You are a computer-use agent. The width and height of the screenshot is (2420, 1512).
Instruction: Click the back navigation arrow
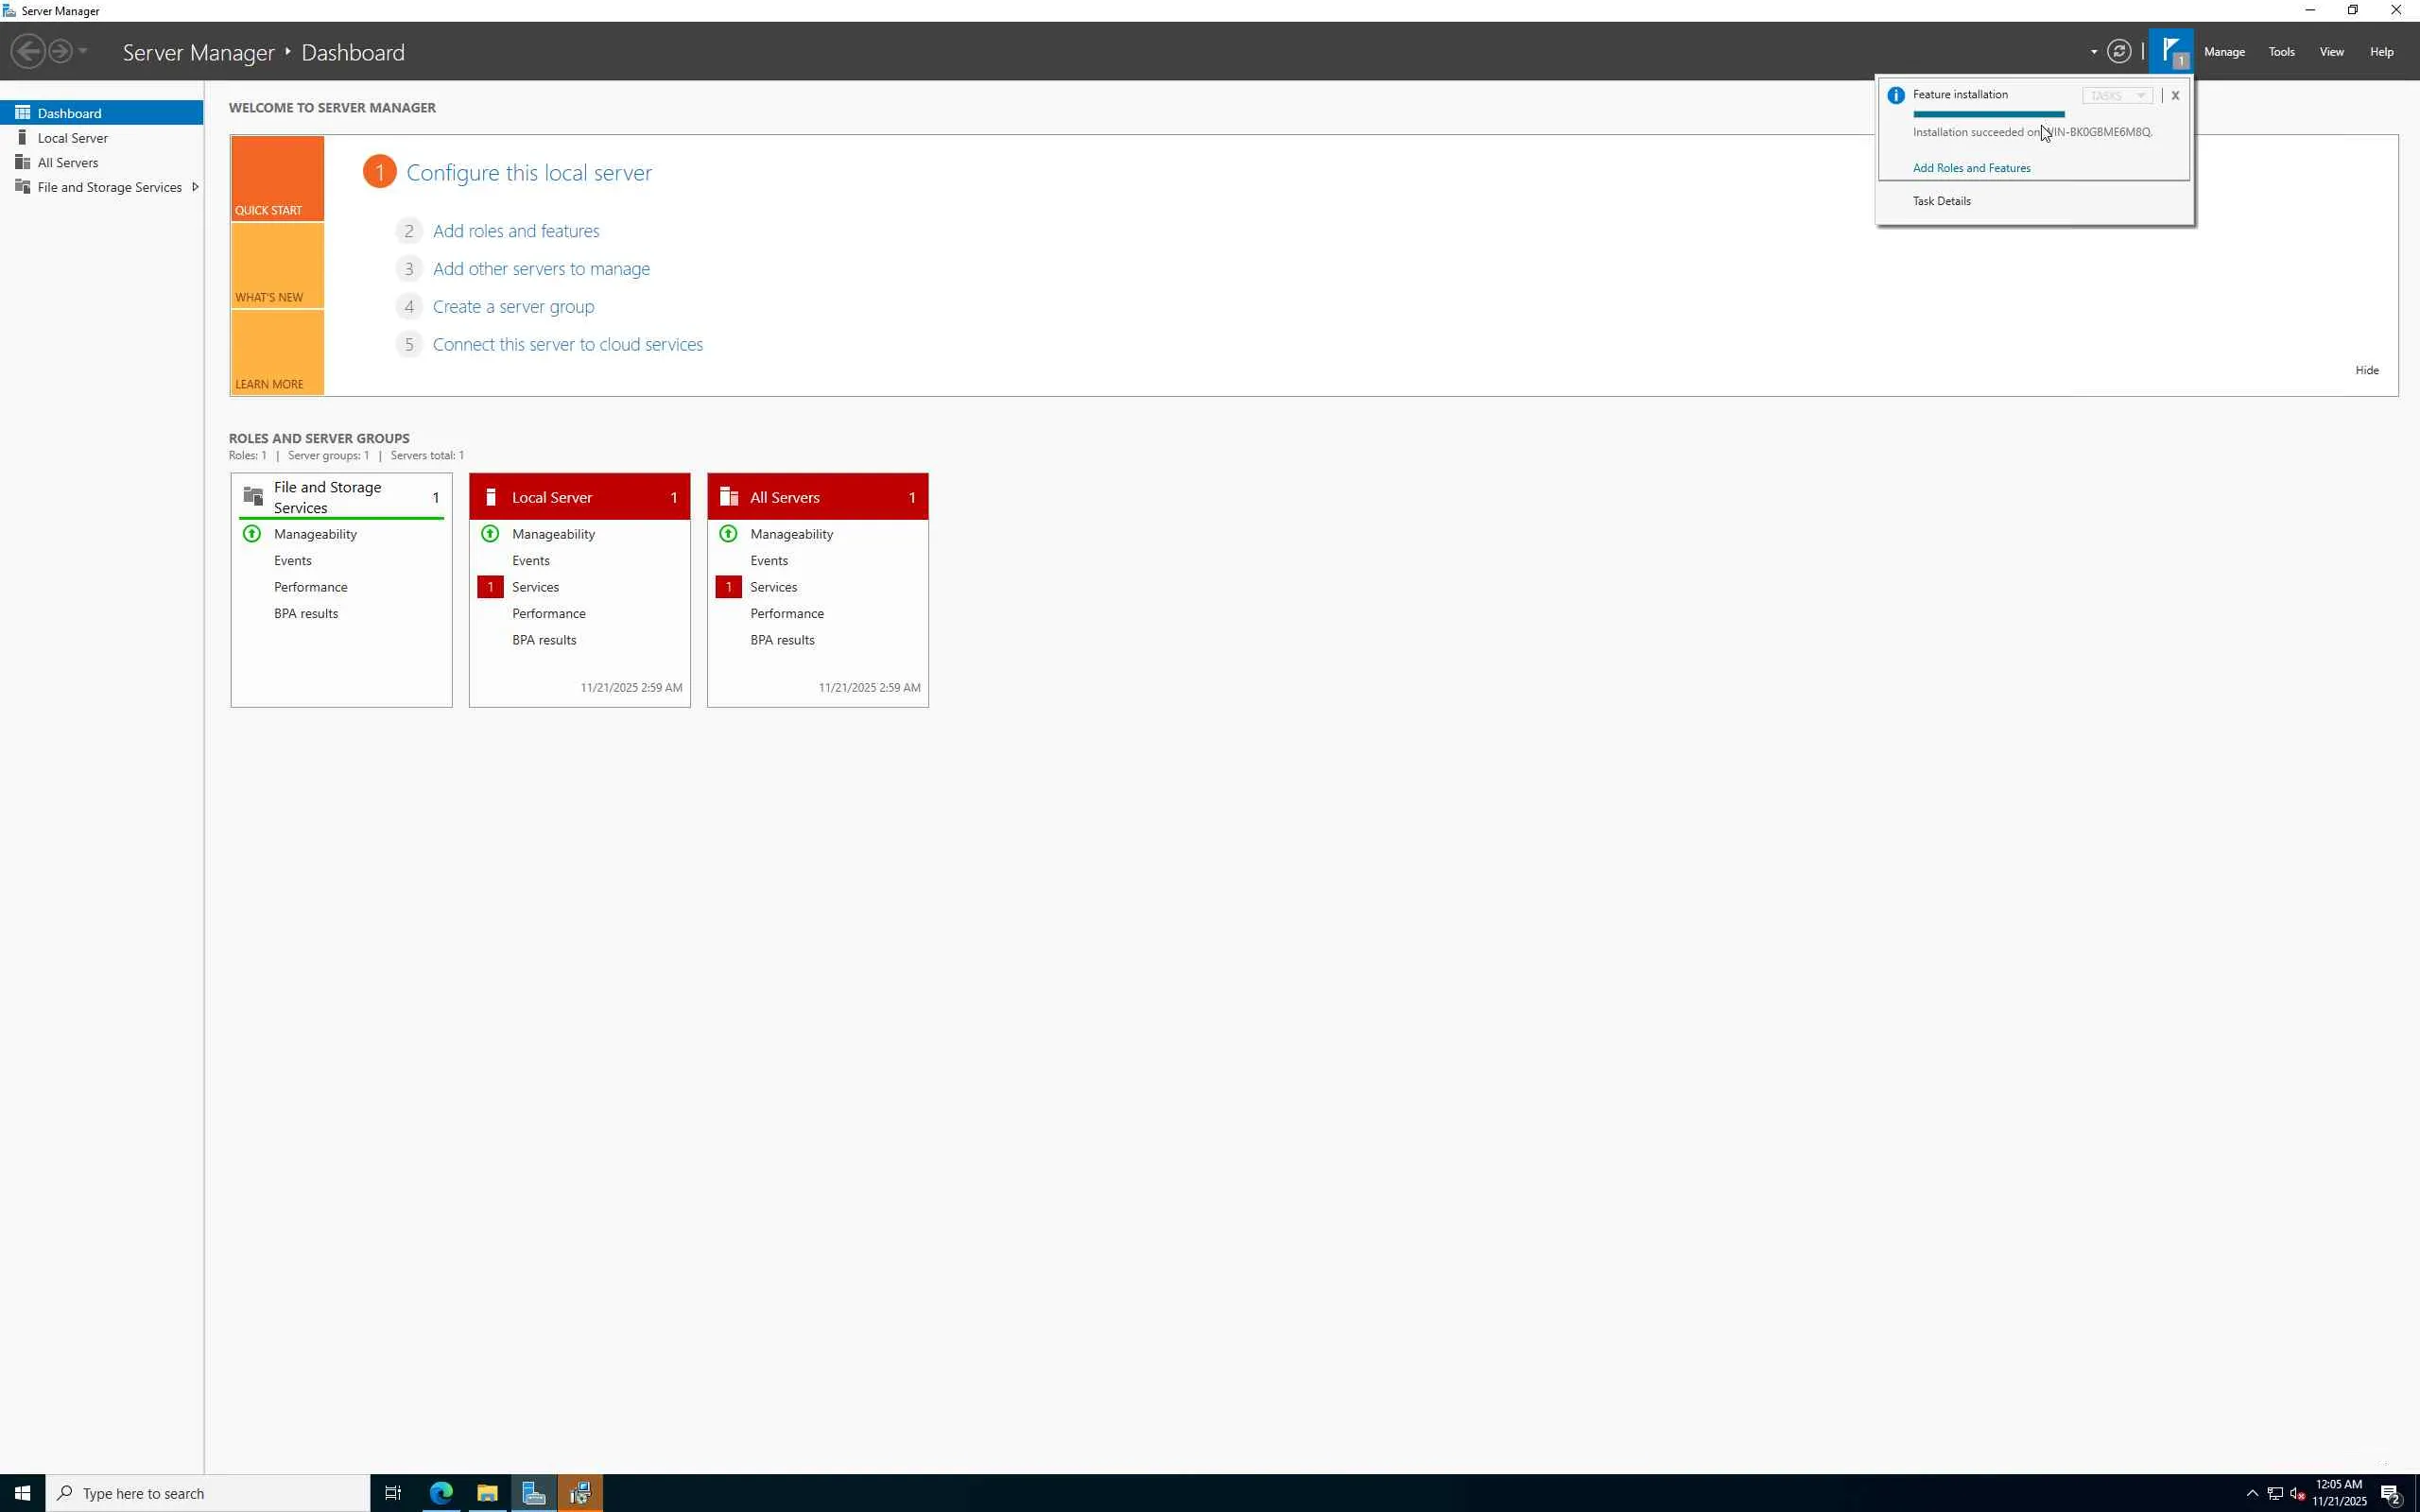28,51
